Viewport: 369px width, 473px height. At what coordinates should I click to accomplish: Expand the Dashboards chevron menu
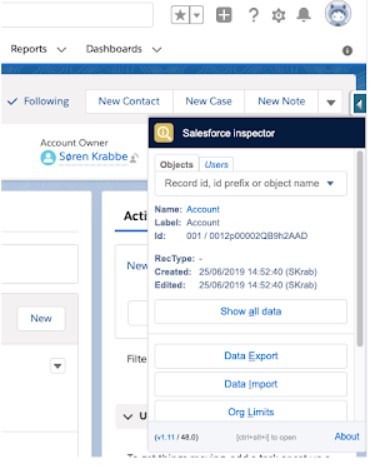point(157,50)
